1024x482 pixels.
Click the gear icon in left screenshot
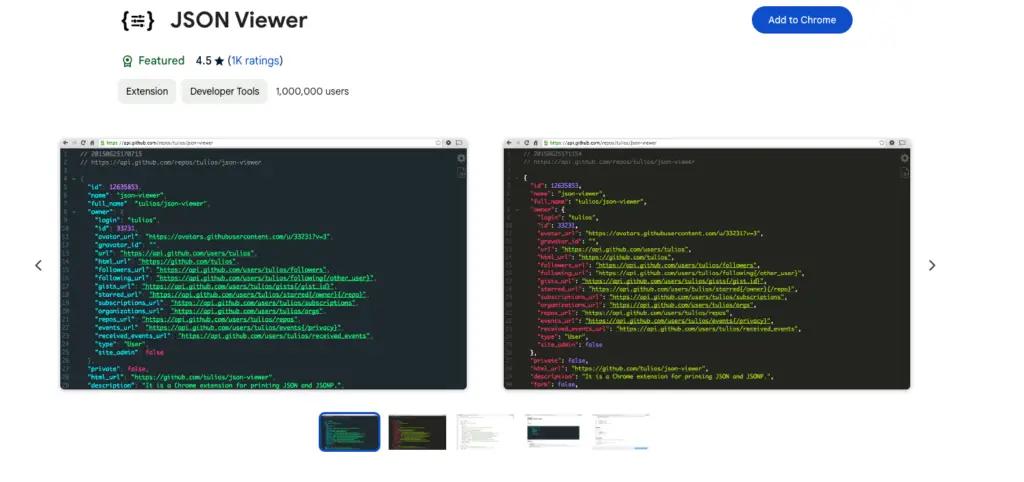point(461,158)
